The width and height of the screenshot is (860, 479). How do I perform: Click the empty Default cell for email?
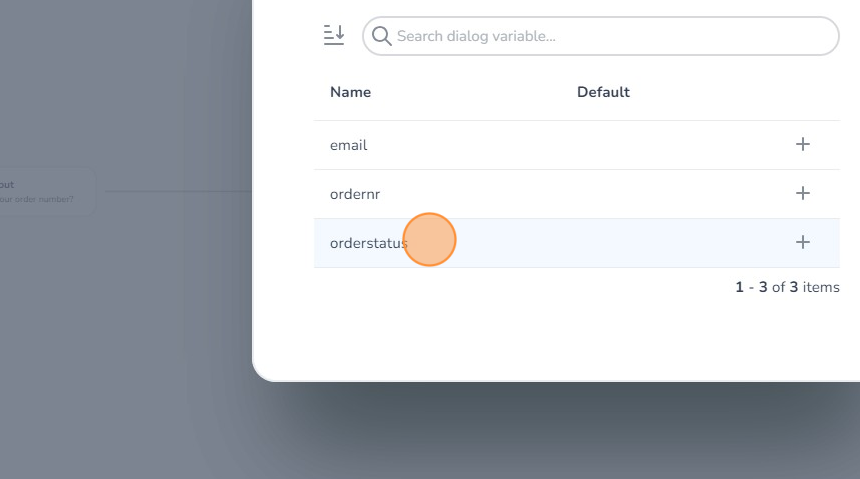[640, 145]
